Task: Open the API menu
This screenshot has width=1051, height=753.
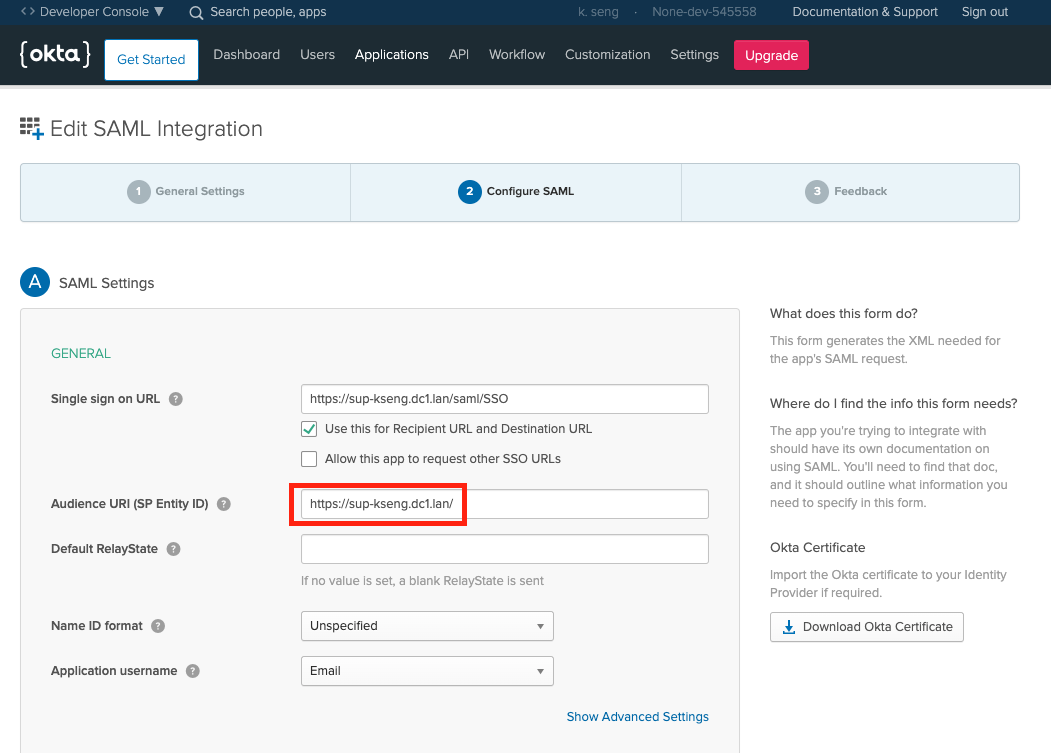Action: point(459,55)
